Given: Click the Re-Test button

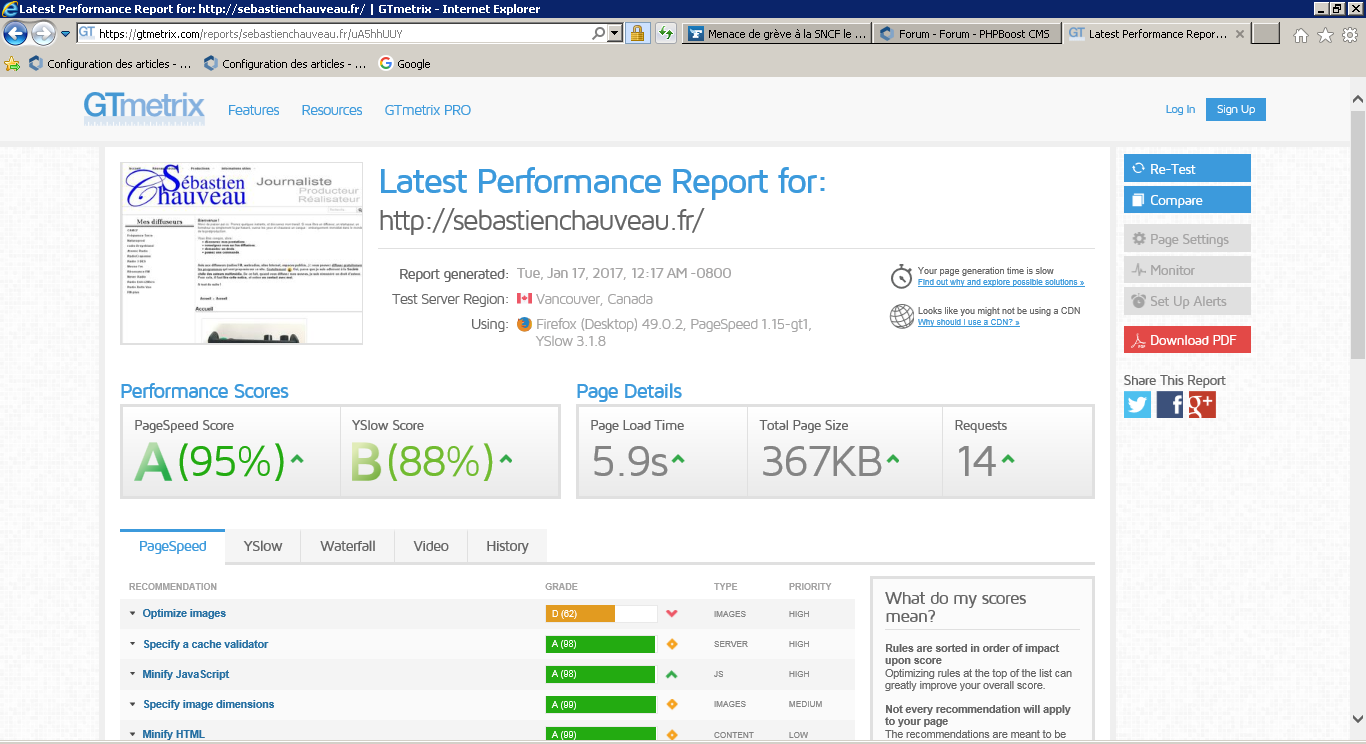Looking at the screenshot, I should click(1186, 169).
